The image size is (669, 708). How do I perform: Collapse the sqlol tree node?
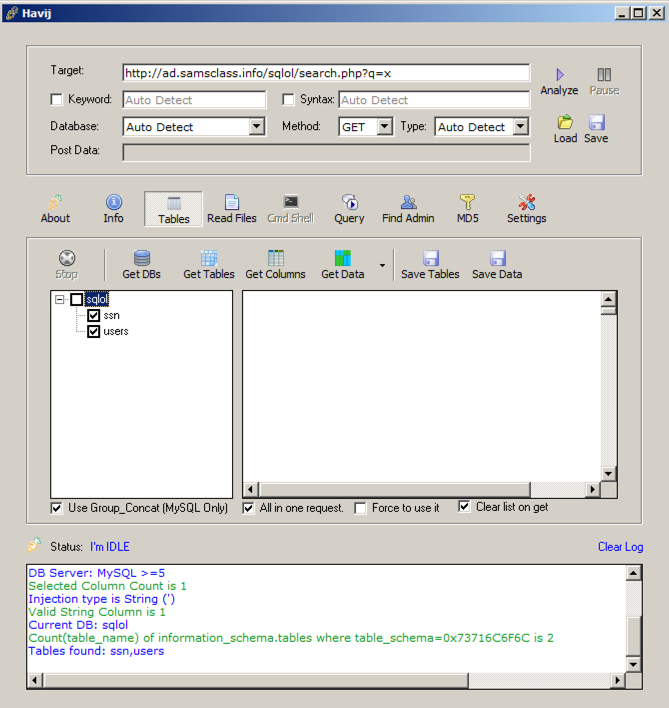click(x=60, y=299)
